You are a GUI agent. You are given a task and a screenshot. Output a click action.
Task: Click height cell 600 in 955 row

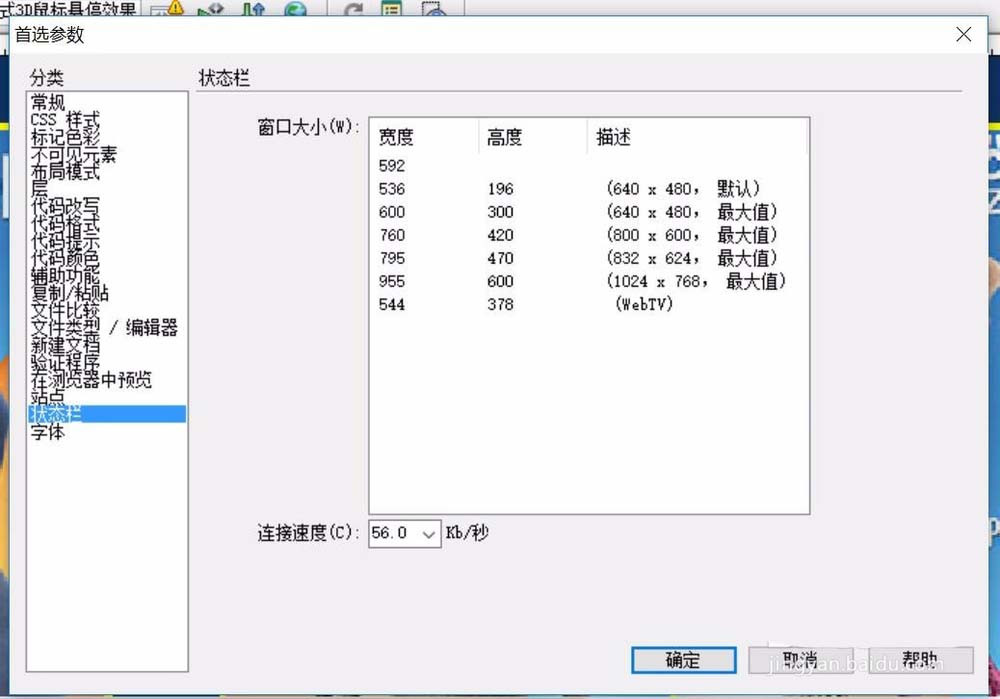tap(500, 281)
